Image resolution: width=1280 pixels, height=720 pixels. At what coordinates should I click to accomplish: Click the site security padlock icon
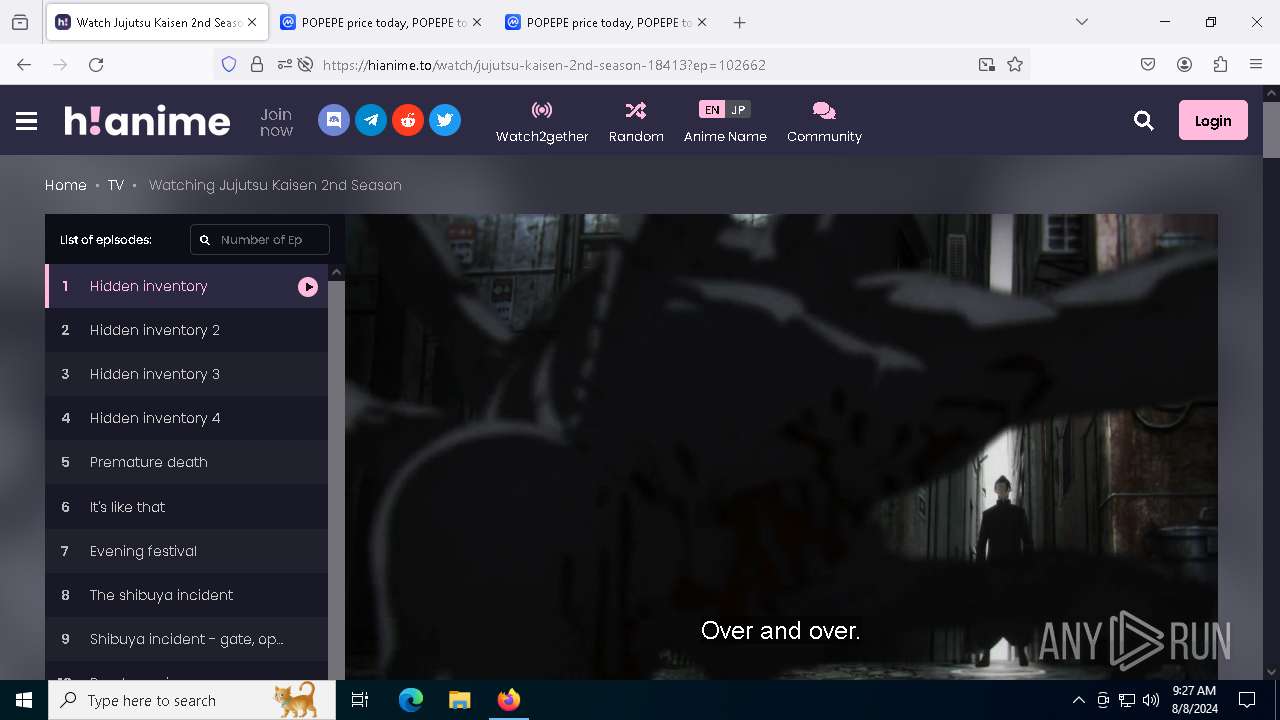coord(257,64)
